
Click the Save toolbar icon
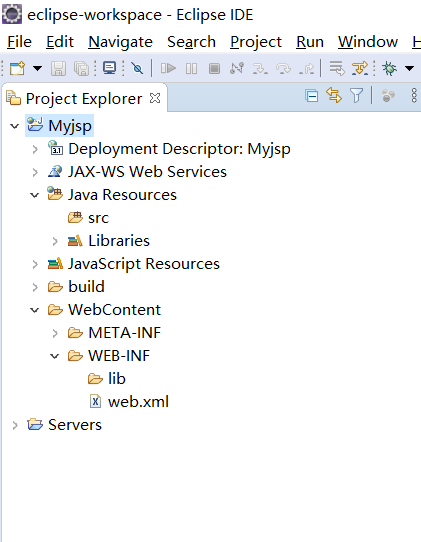coord(58,68)
